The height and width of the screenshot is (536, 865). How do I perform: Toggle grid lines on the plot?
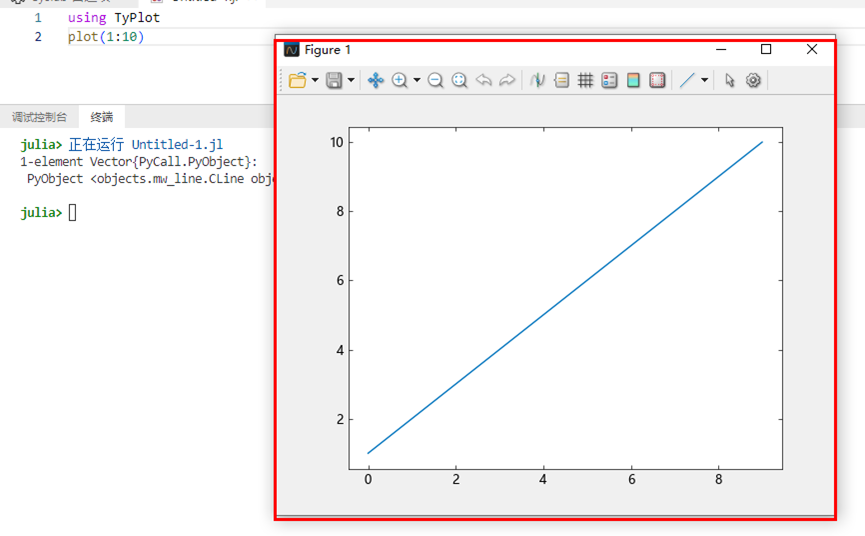point(585,81)
